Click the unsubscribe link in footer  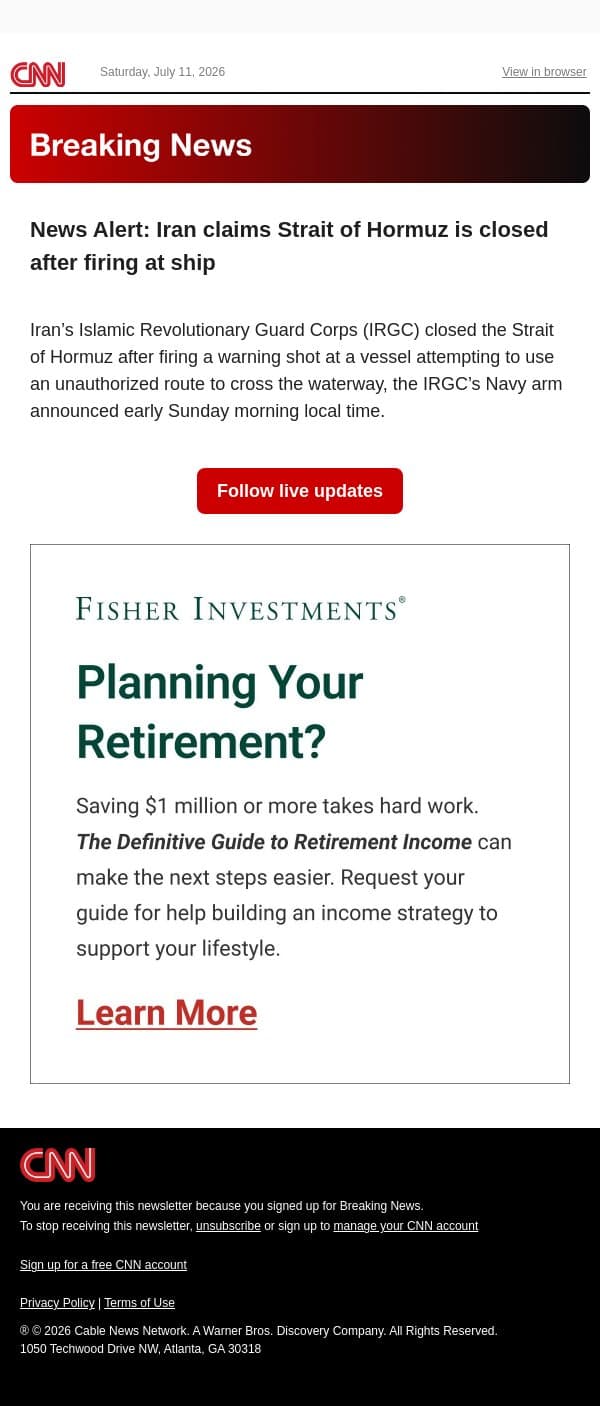click(x=228, y=1226)
